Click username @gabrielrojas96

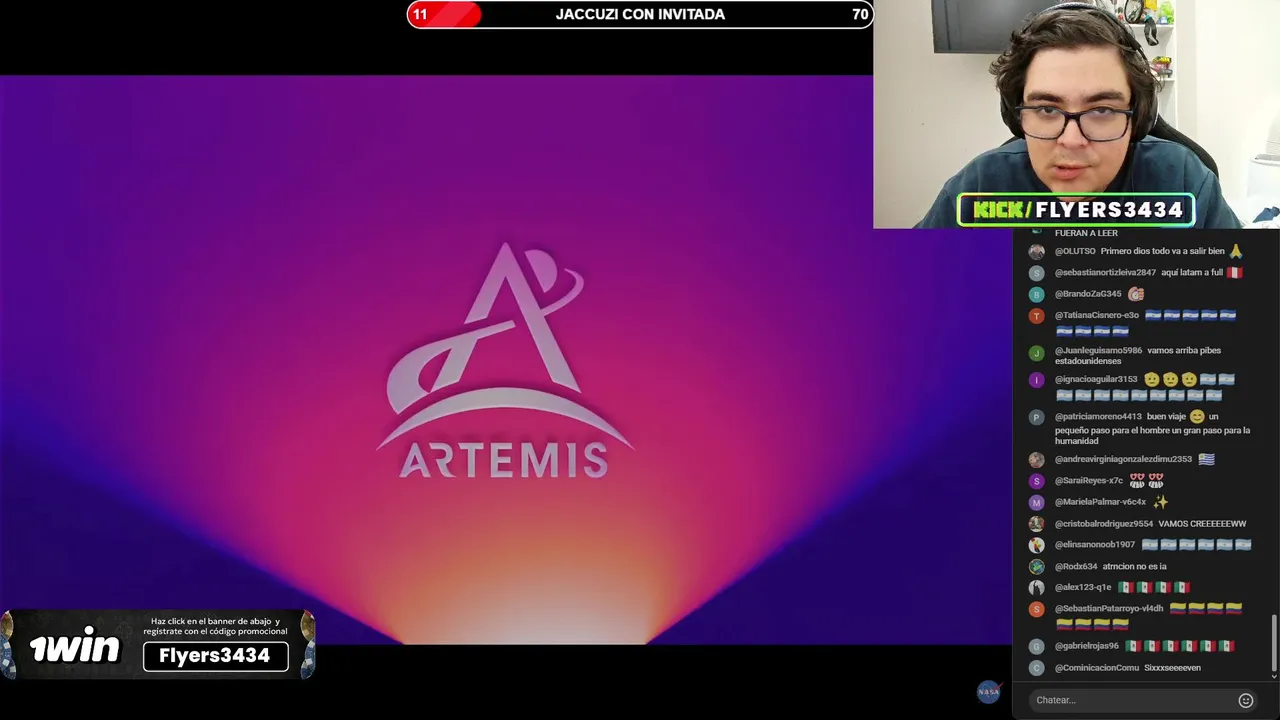(1087, 646)
